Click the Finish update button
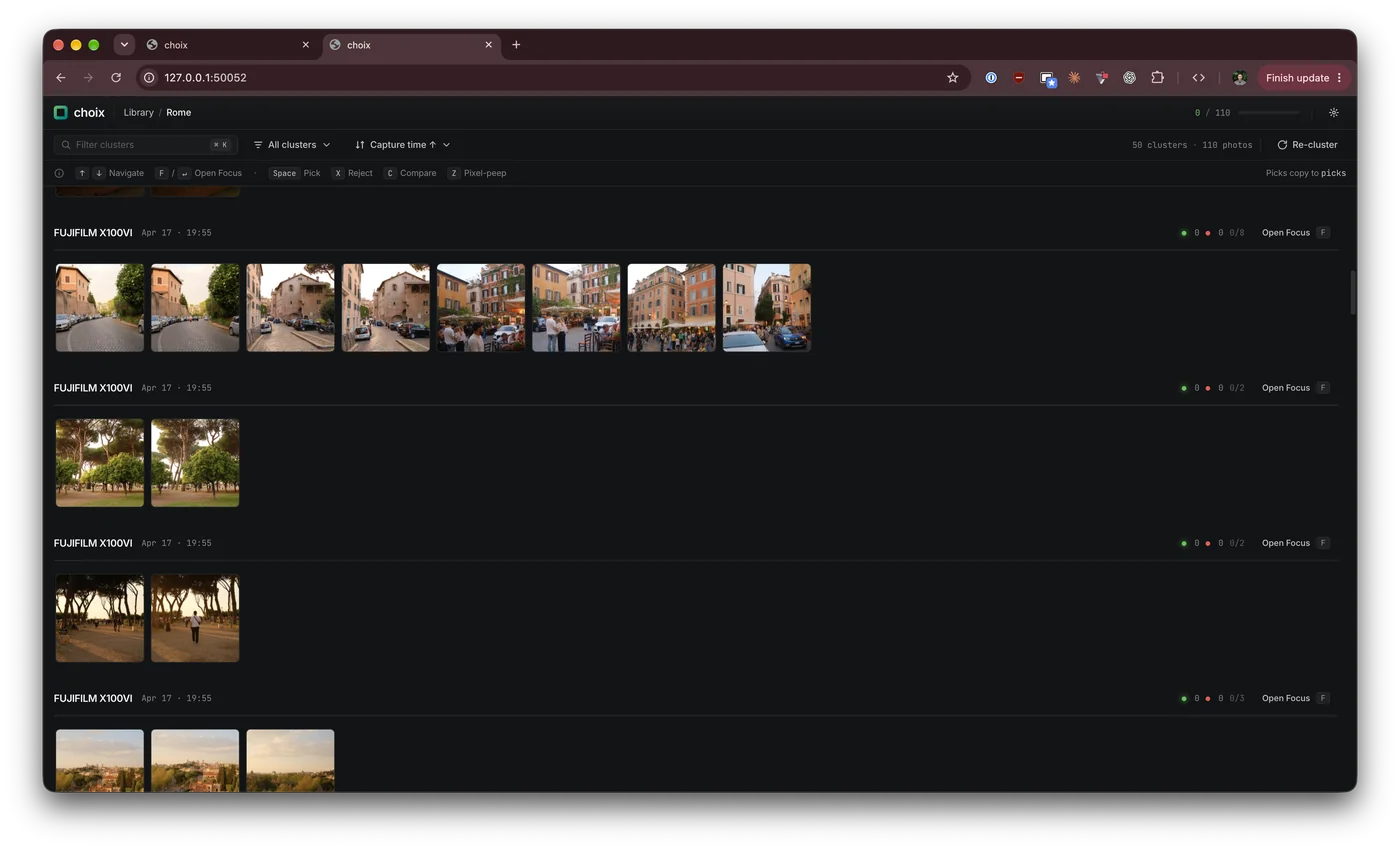This screenshot has width=1400, height=849. pos(1305,78)
